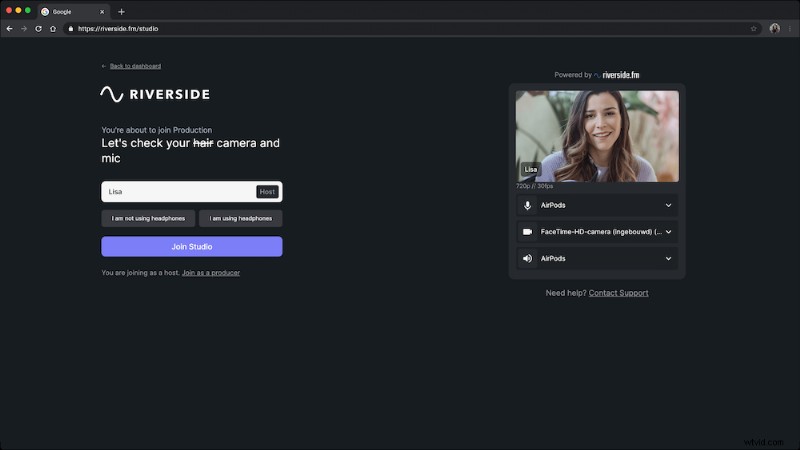Select "I am not using headphones"
The height and width of the screenshot is (450, 800).
[x=147, y=218]
